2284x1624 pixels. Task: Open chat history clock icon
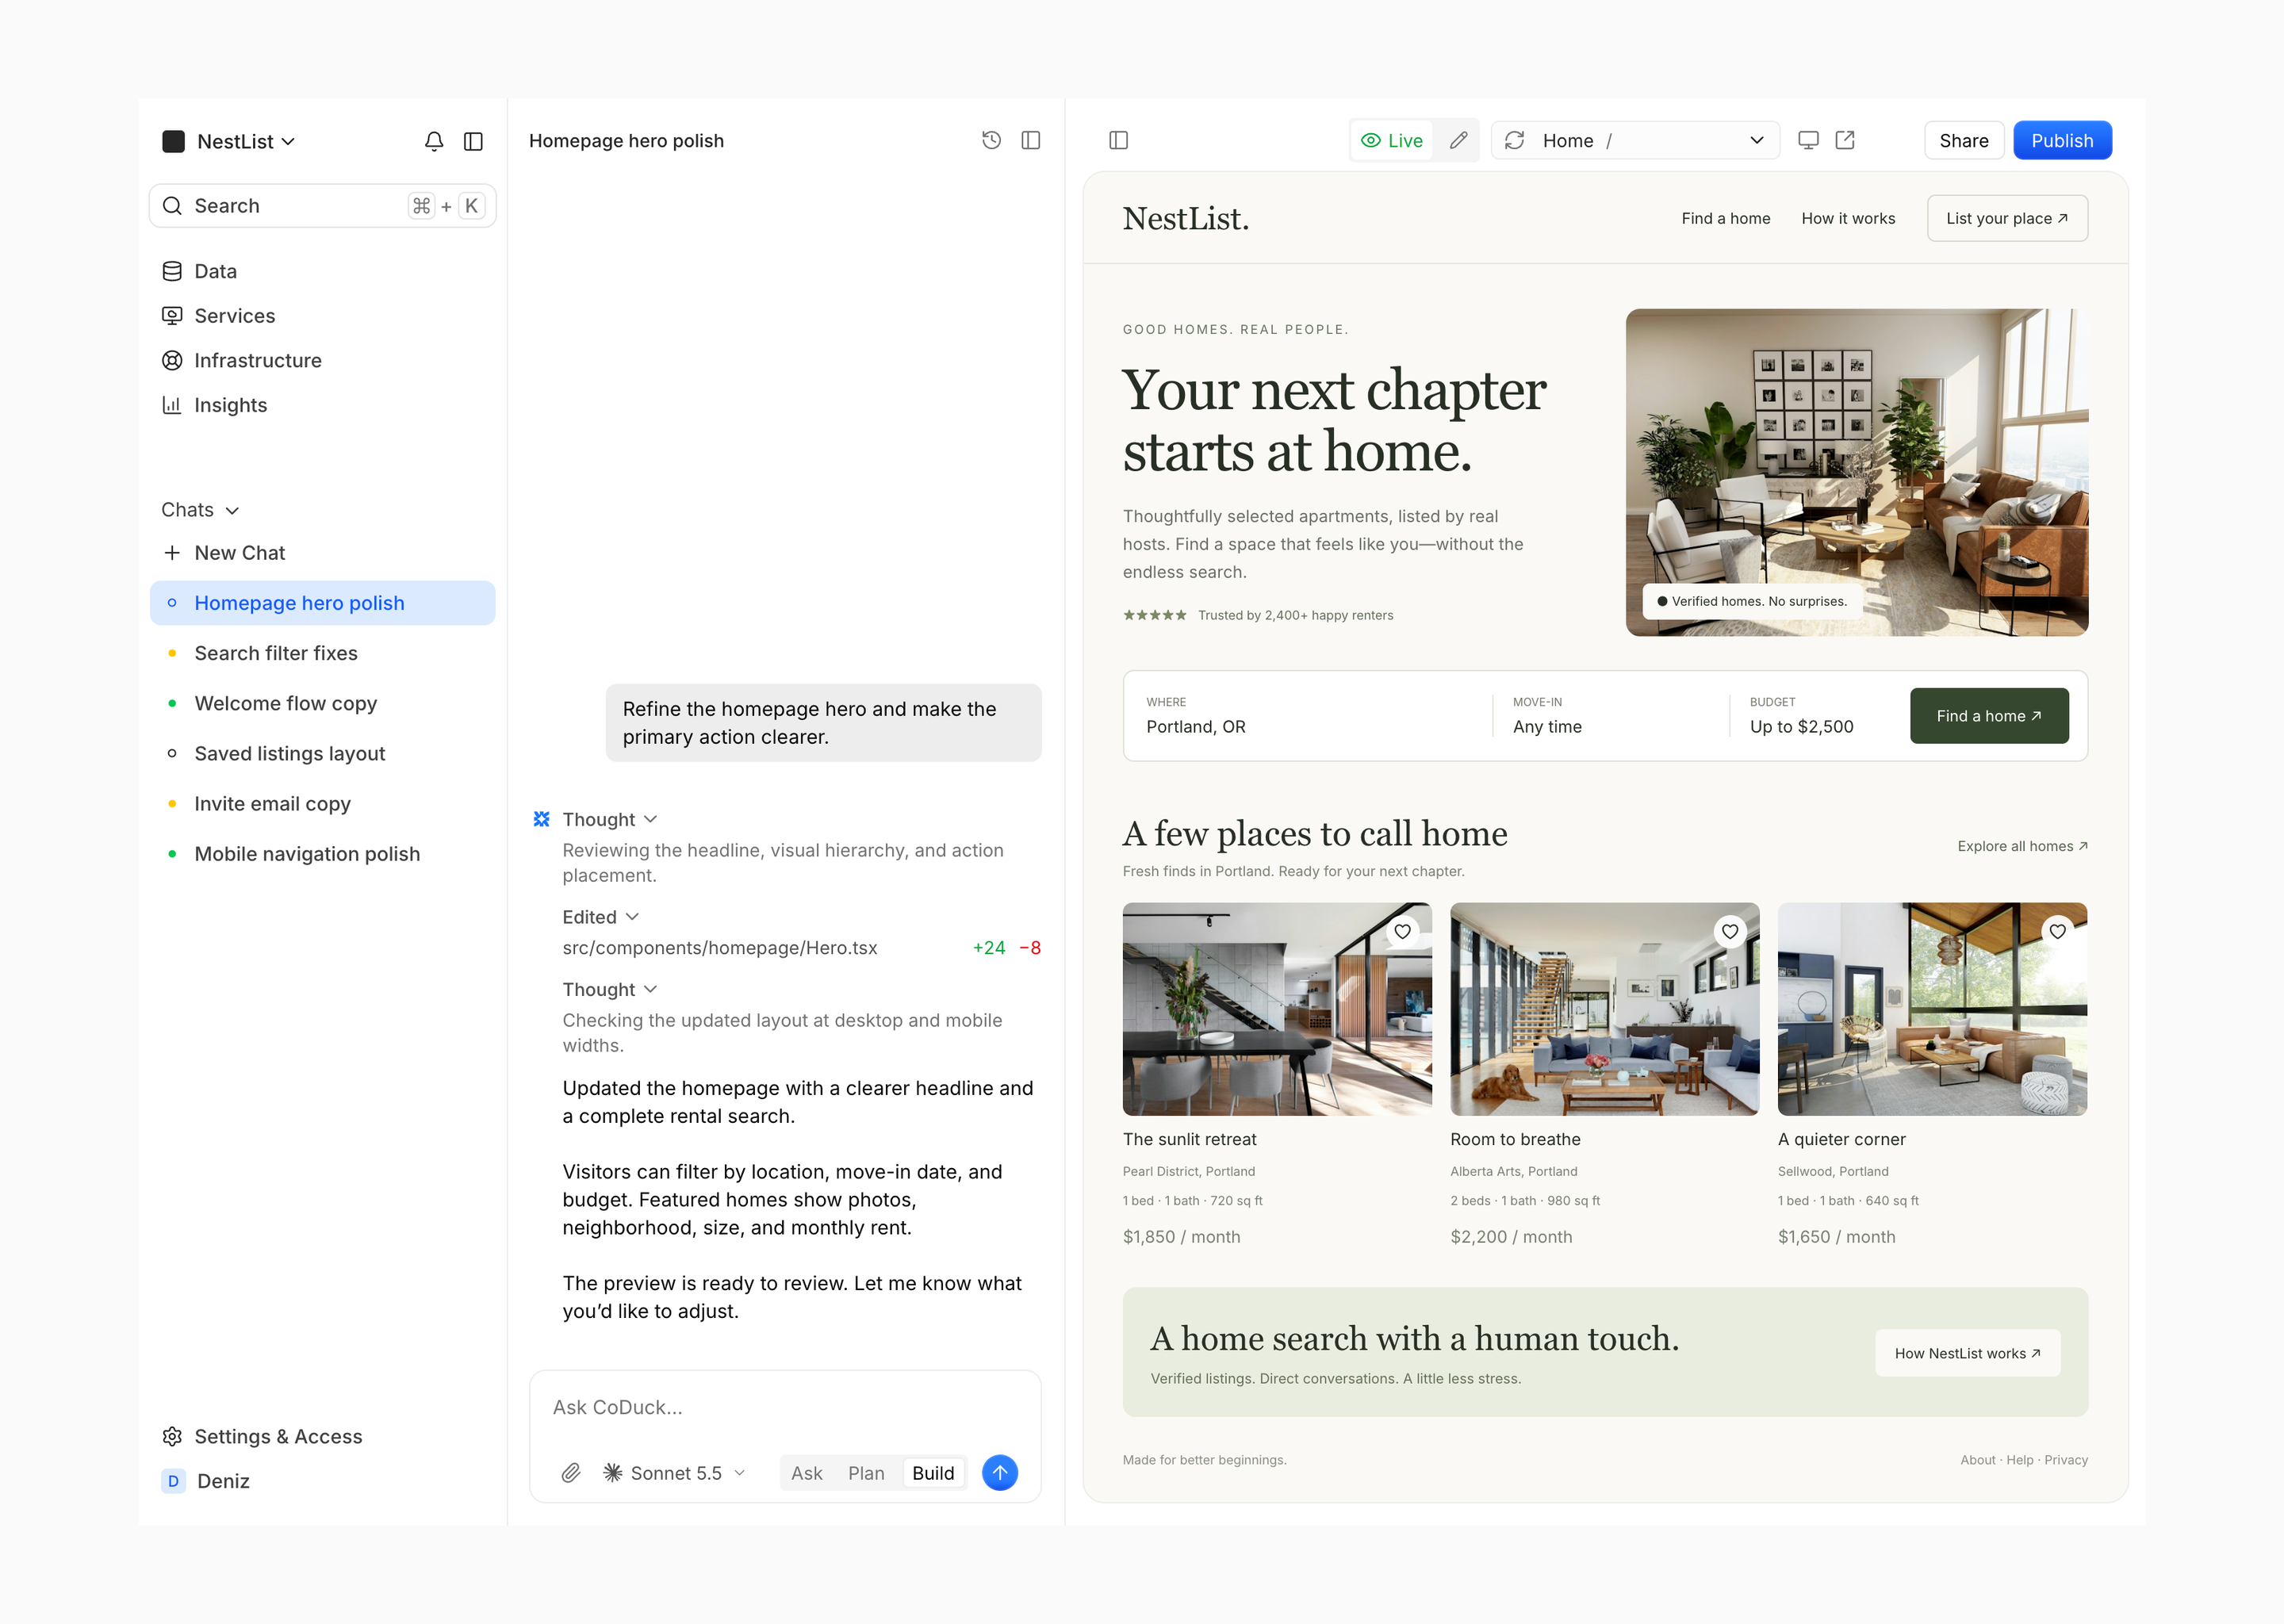click(x=991, y=140)
